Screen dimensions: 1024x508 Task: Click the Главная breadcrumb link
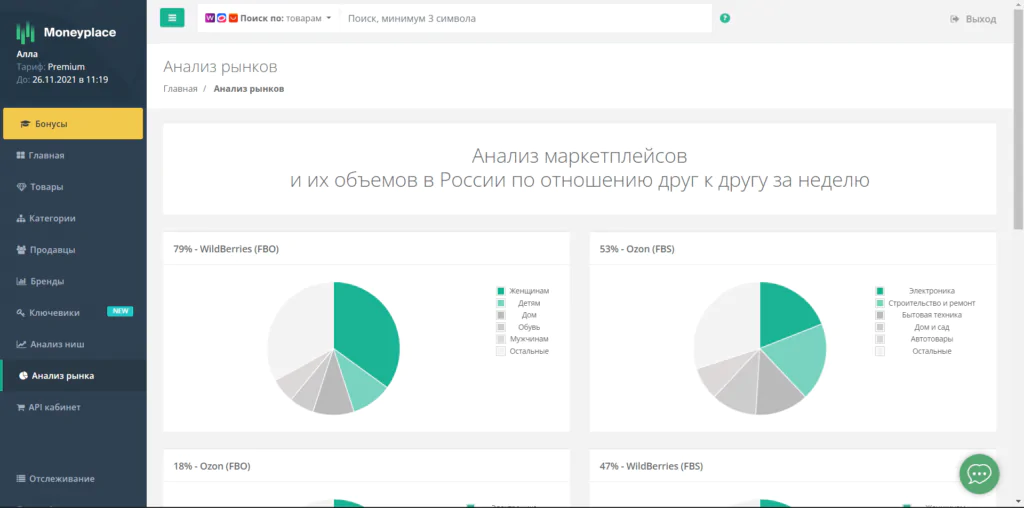click(x=180, y=89)
